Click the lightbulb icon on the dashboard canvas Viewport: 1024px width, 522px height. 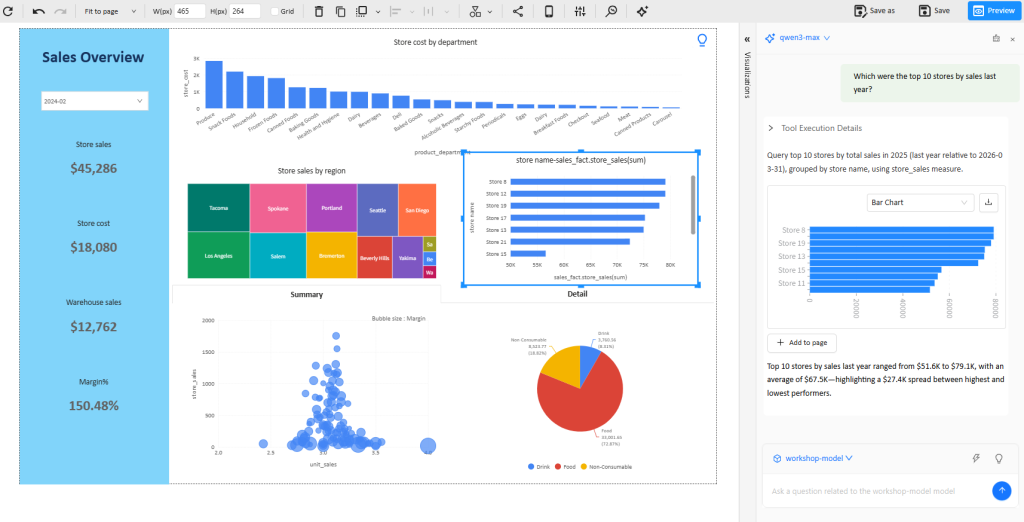[702, 40]
